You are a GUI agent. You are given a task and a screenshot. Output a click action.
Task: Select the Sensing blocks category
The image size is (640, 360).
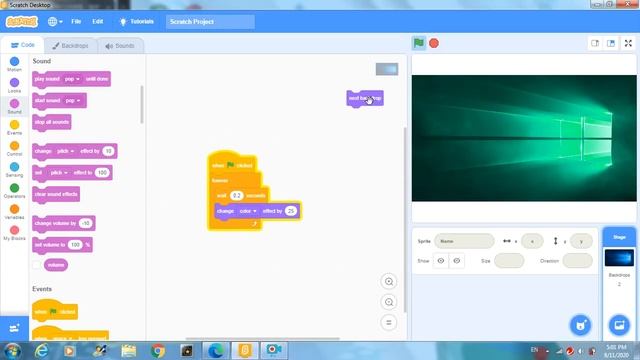tap(14, 170)
